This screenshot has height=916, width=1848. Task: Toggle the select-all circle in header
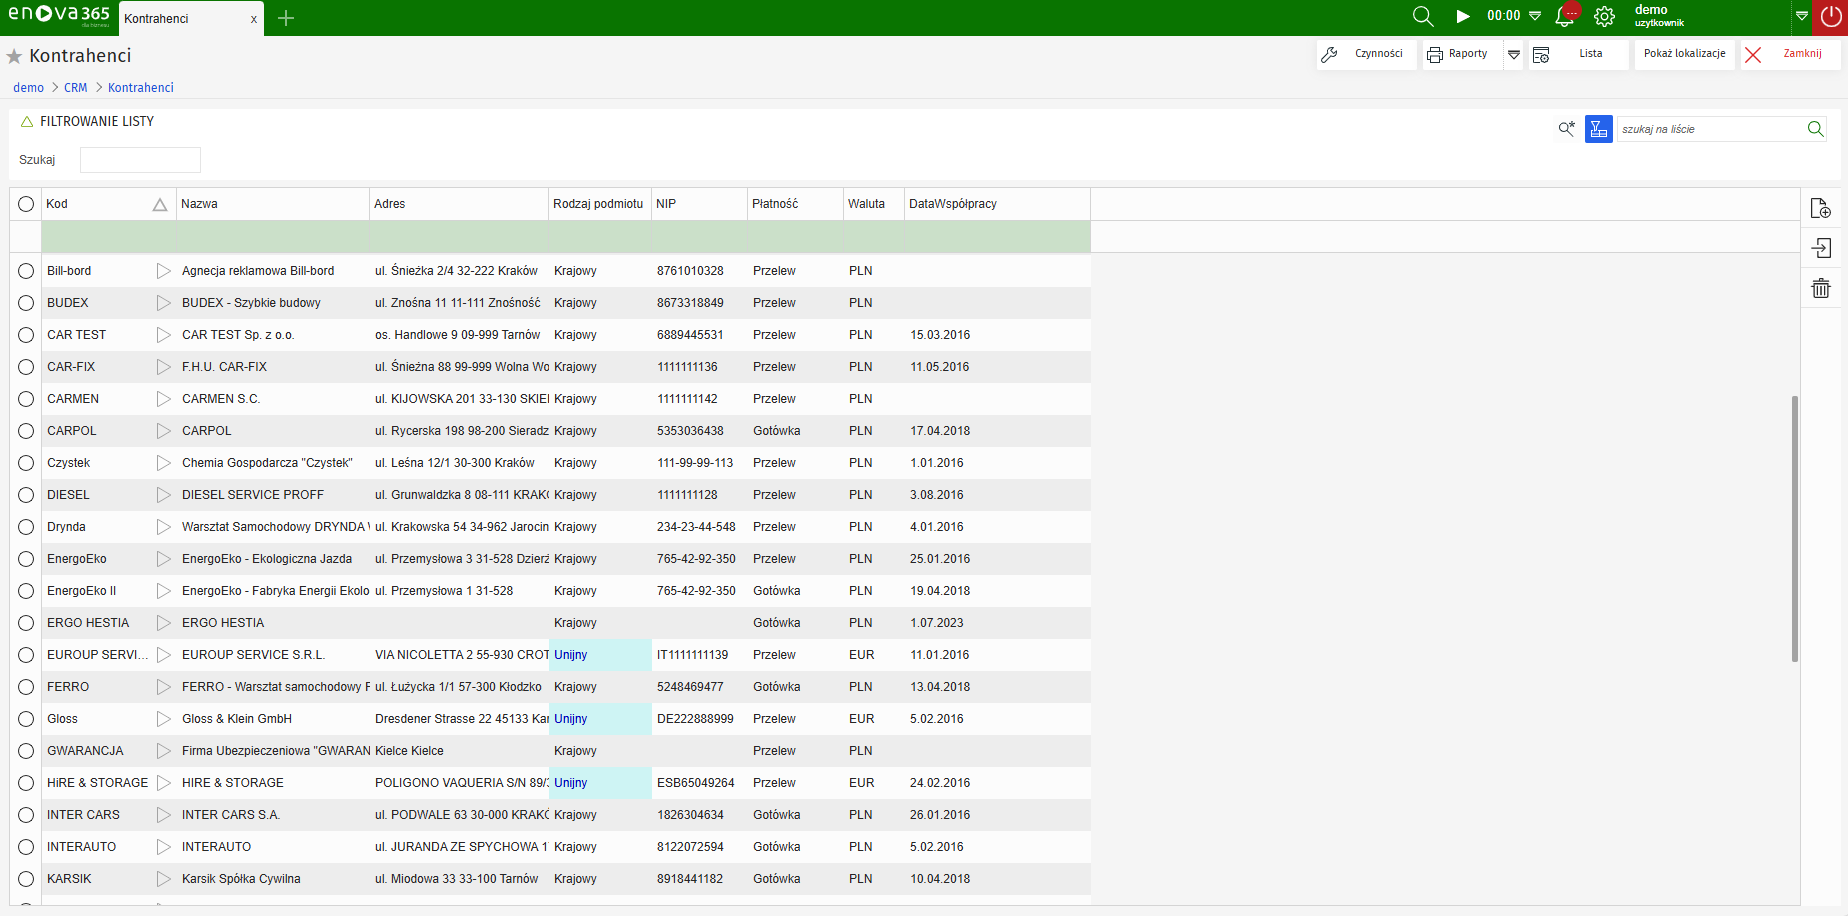pyautogui.click(x=26, y=204)
